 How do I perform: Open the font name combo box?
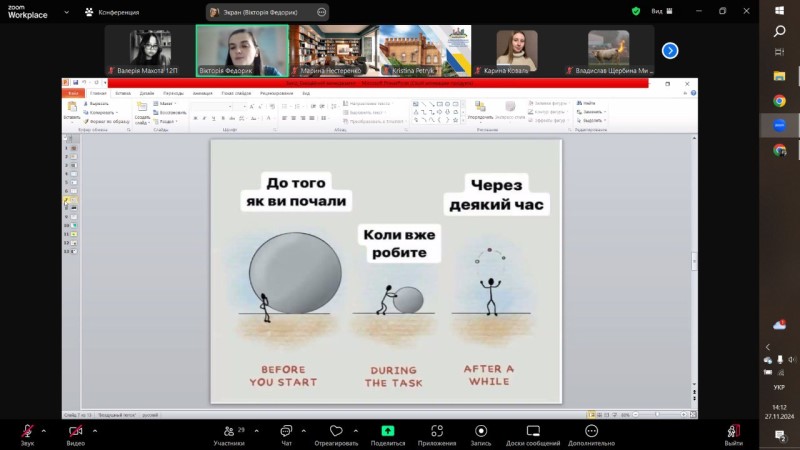pos(211,106)
